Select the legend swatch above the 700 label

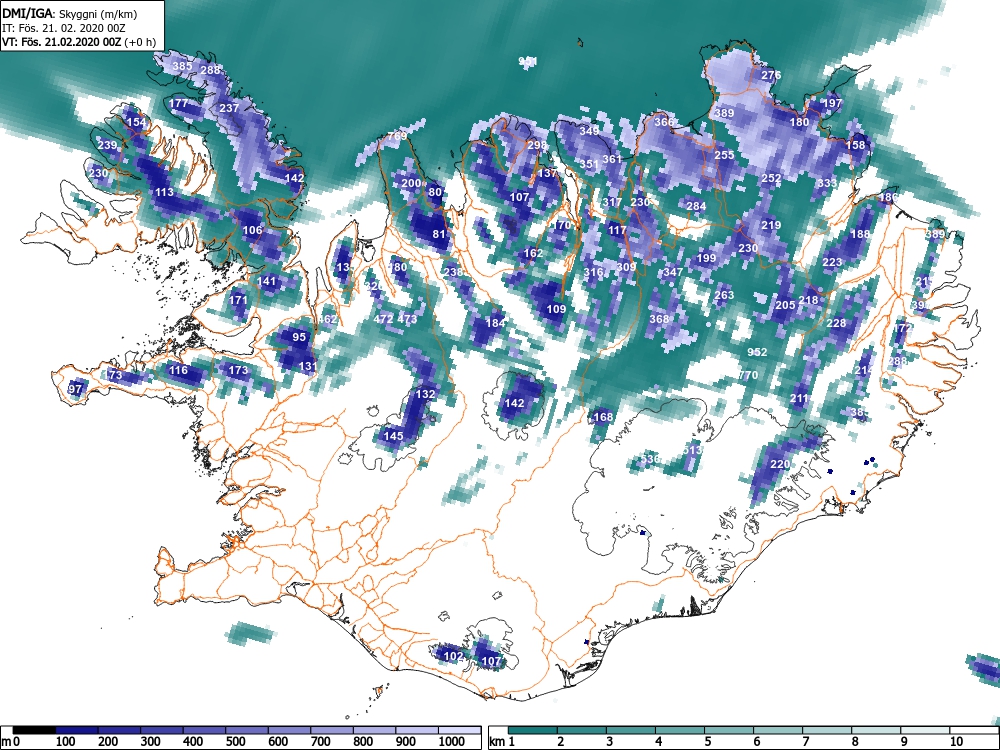tap(332, 730)
